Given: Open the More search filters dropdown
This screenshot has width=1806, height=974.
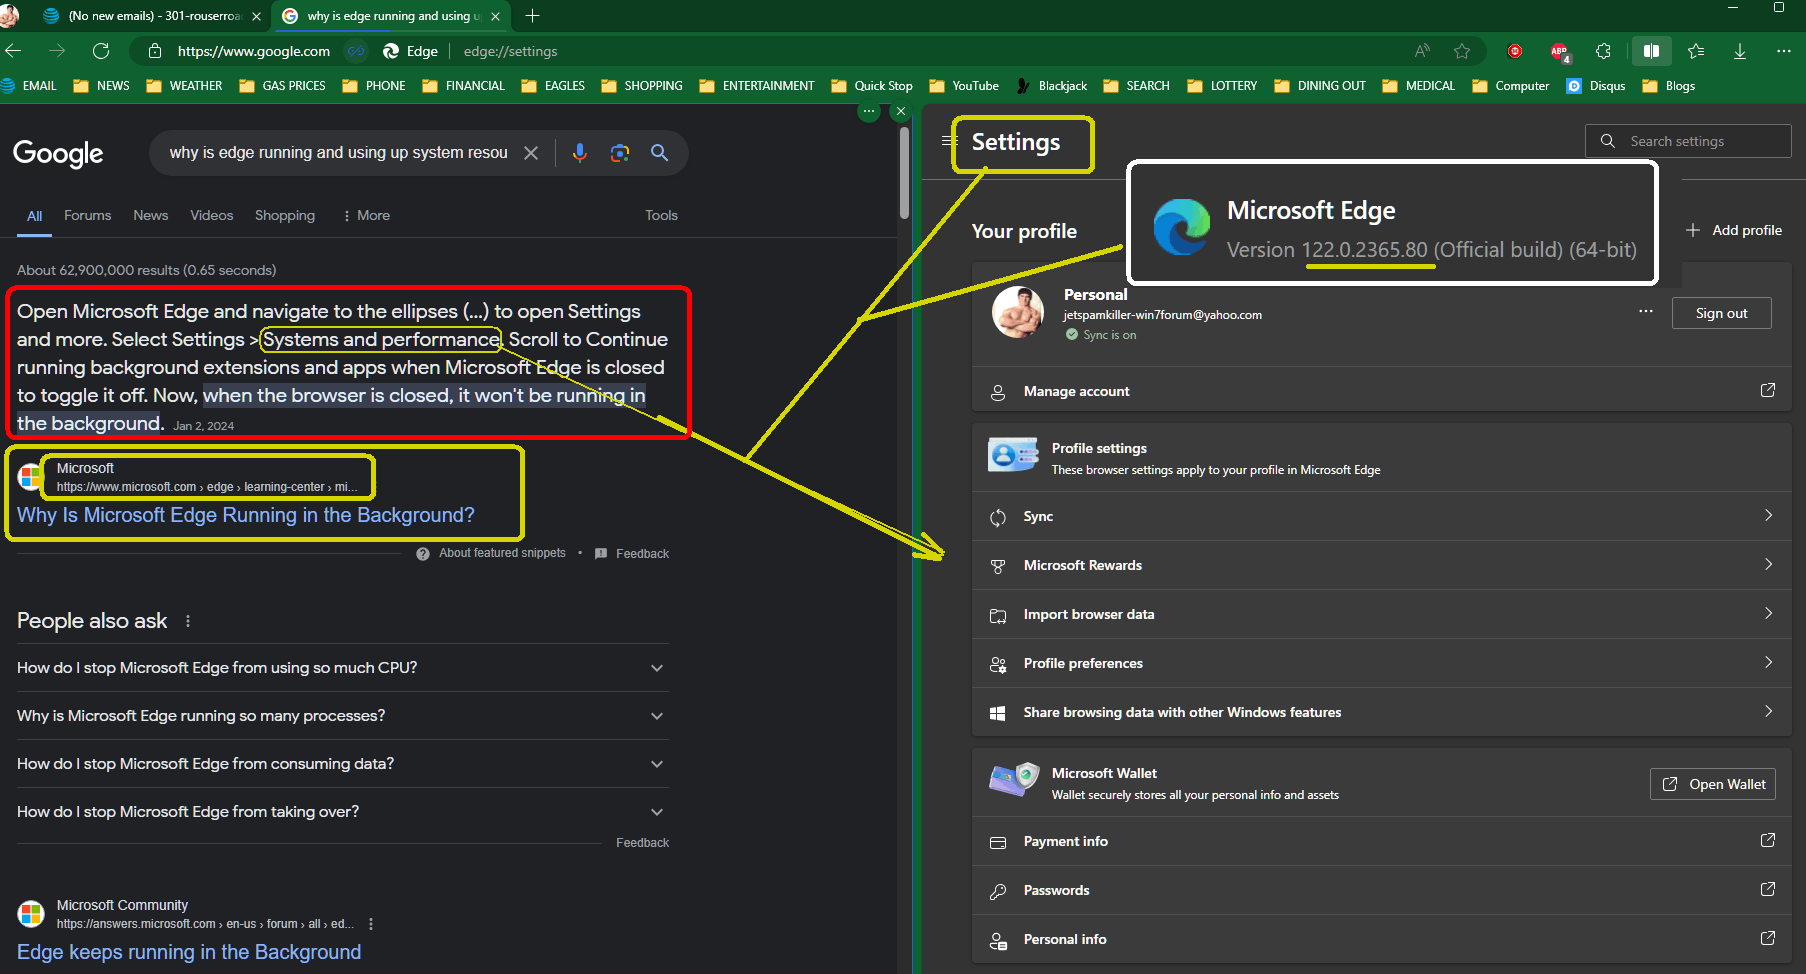Looking at the screenshot, I should click(367, 216).
